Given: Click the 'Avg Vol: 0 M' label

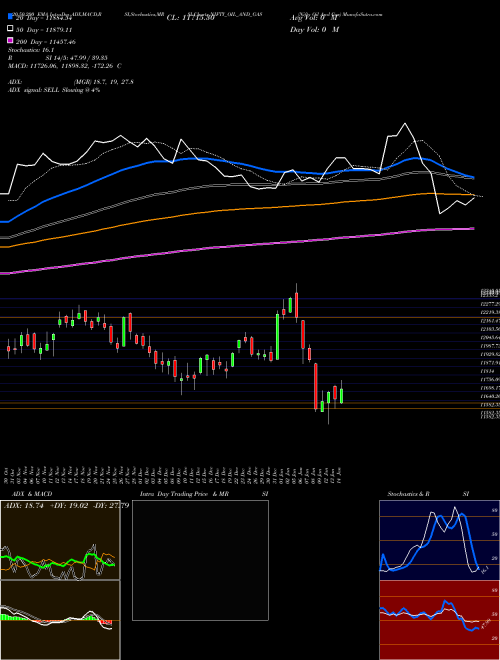Looking at the screenshot, I should tap(314, 18).
